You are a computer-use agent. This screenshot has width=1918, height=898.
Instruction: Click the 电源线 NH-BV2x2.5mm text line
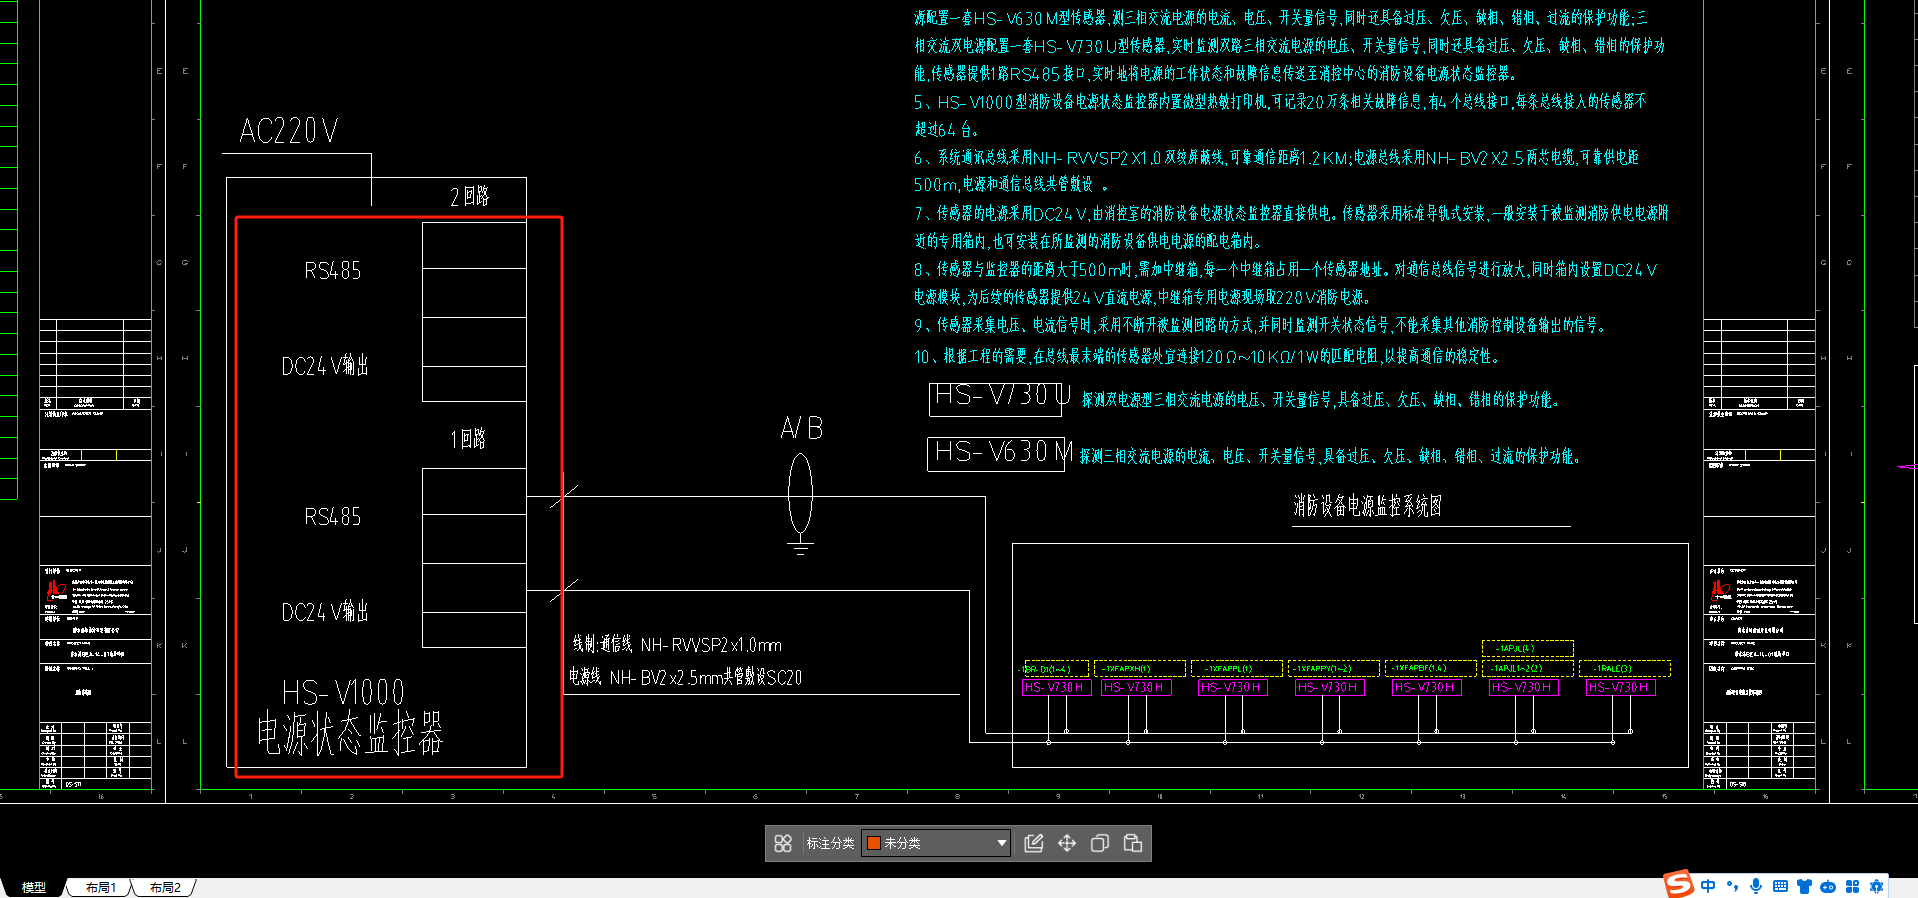pos(685,677)
